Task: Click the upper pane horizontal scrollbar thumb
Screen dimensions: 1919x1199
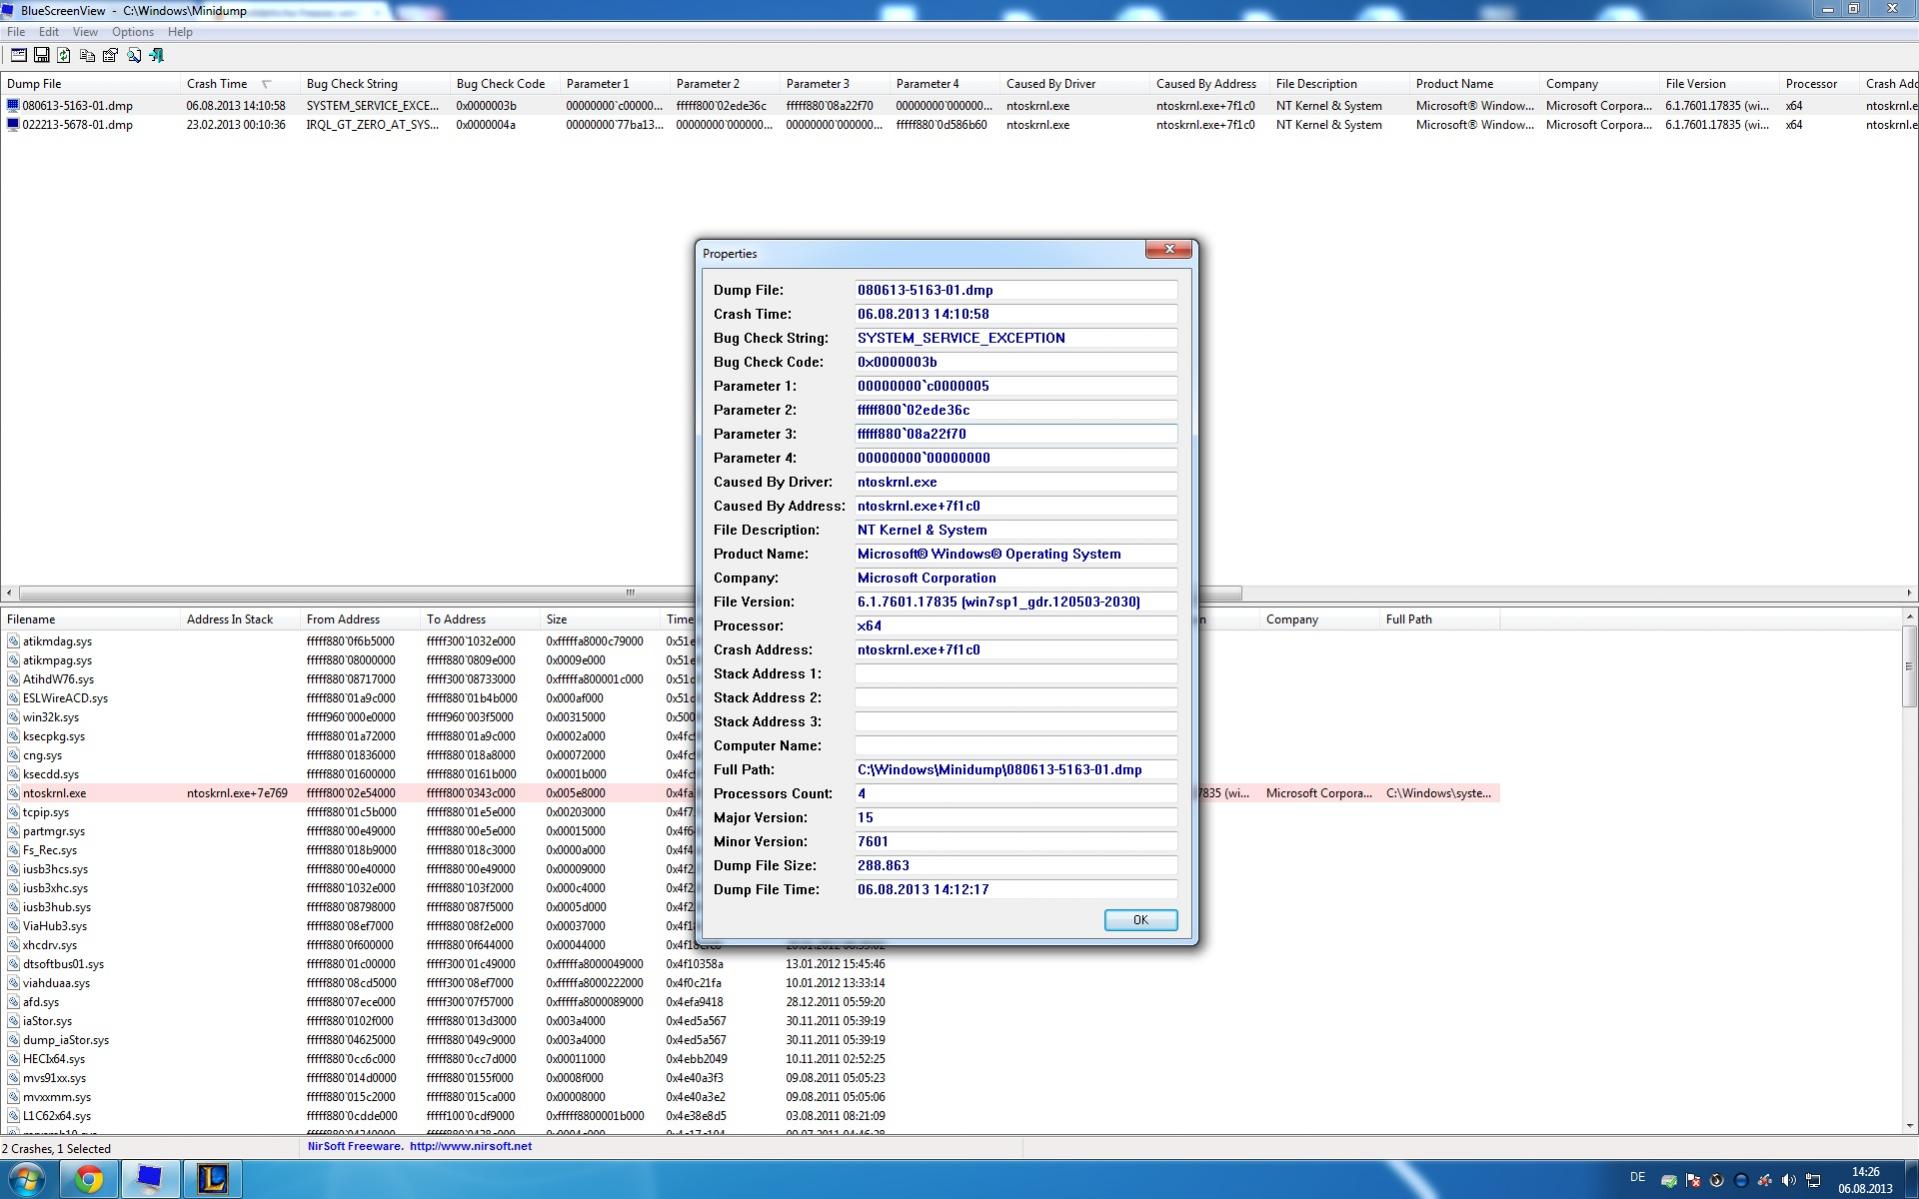Action: pos(630,593)
